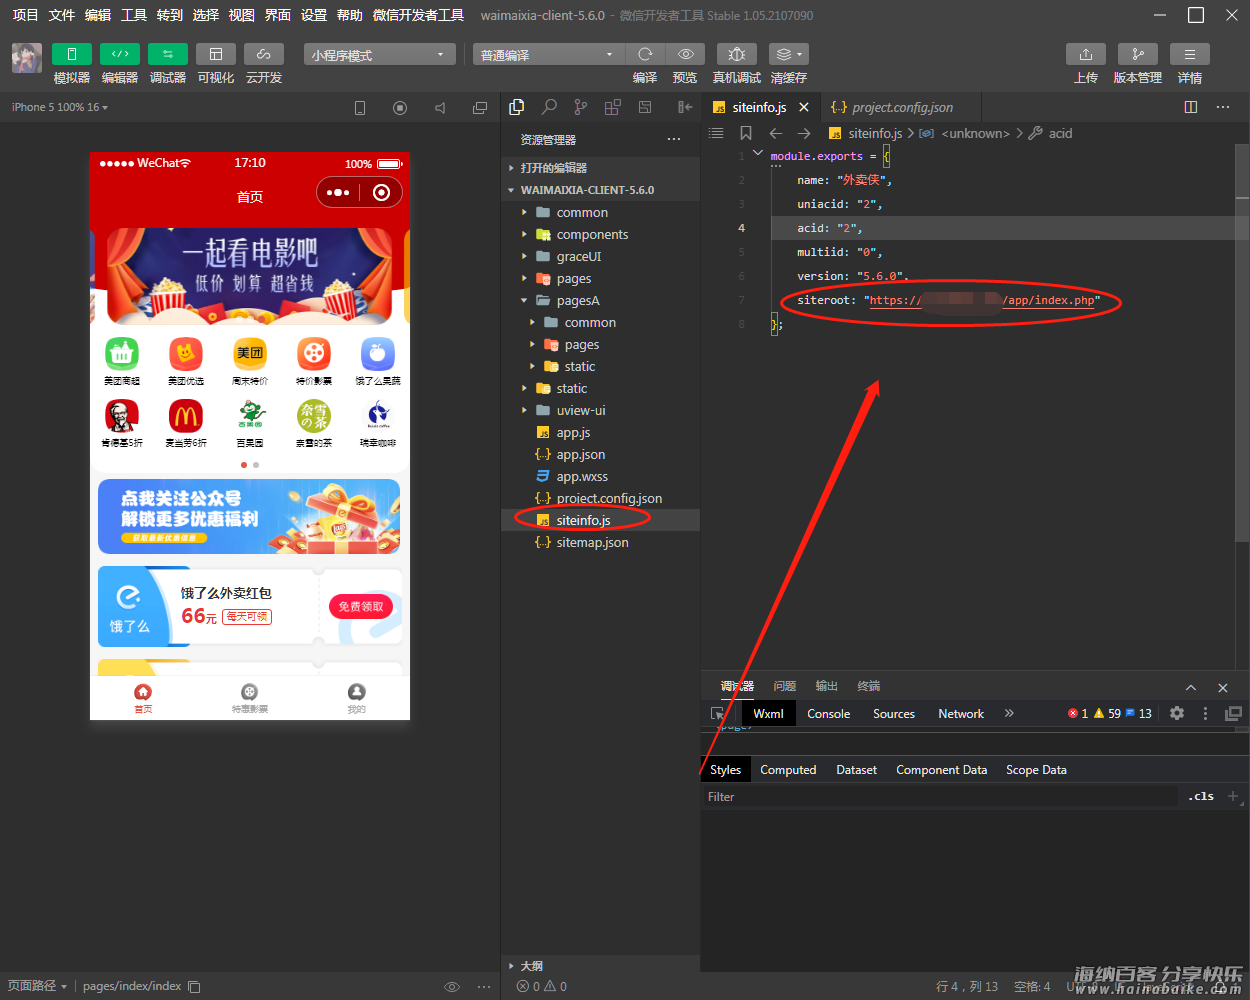Viewport: 1250px width, 1000px height.
Task: Click the 真机调试 bug icon
Action: [737, 54]
